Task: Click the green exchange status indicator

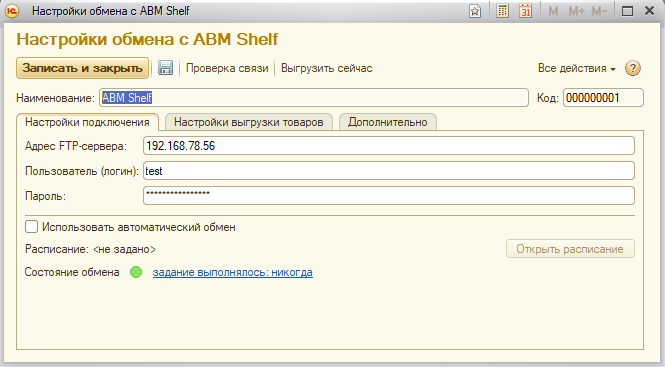Action: tap(136, 272)
